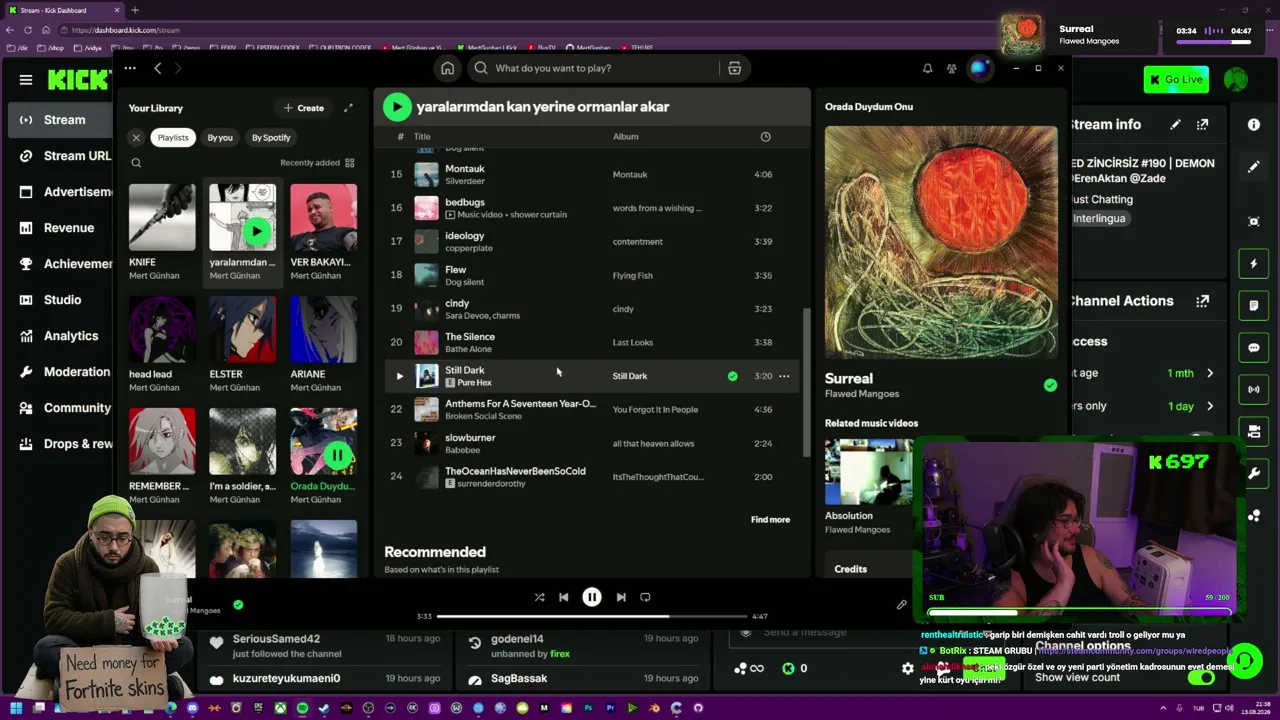Open the info icon in Kick's right toolbar
This screenshot has height=720, width=1280.
[x=1254, y=124]
